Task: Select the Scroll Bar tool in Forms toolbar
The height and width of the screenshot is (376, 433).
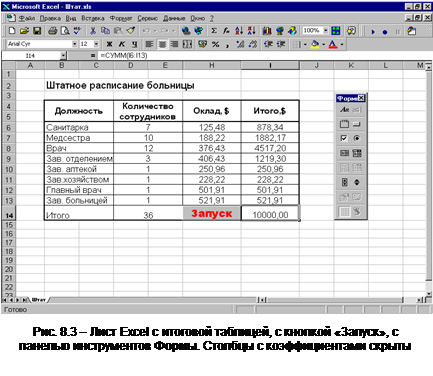Action: (344, 182)
